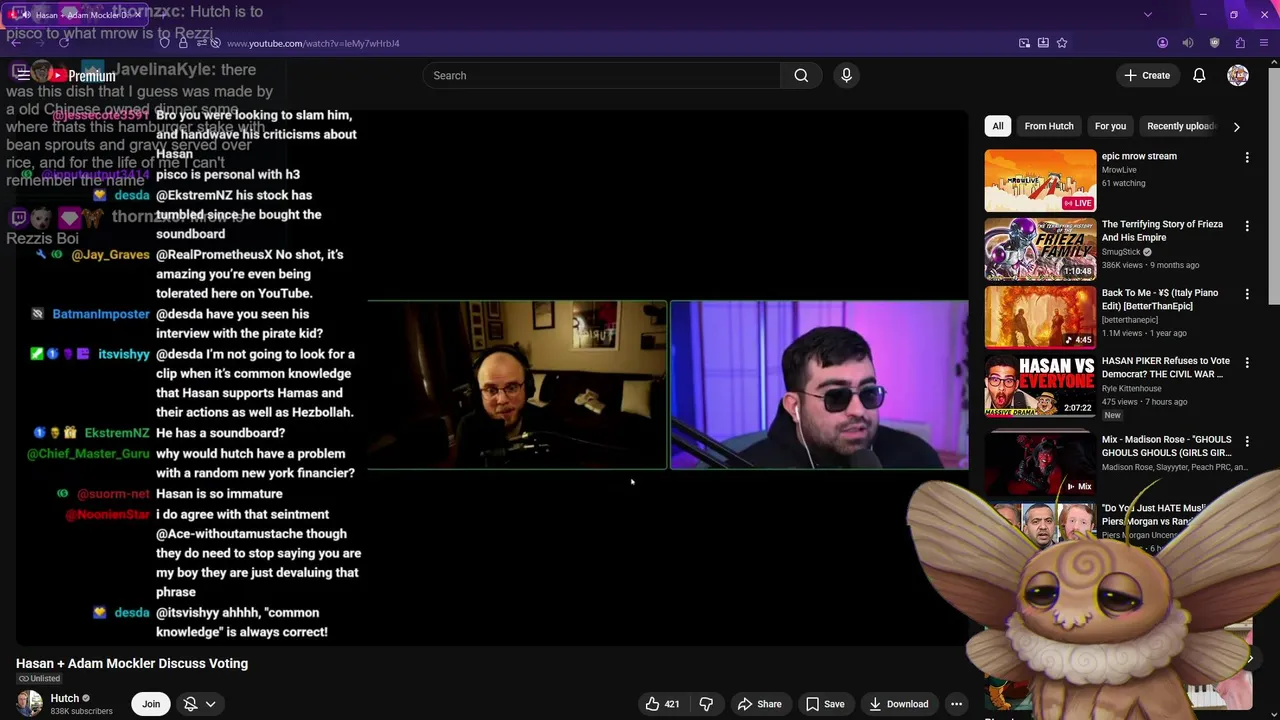1280x720 pixels.
Task: Click the Unlisted badge under title
Action: pyautogui.click(x=39, y=679)
